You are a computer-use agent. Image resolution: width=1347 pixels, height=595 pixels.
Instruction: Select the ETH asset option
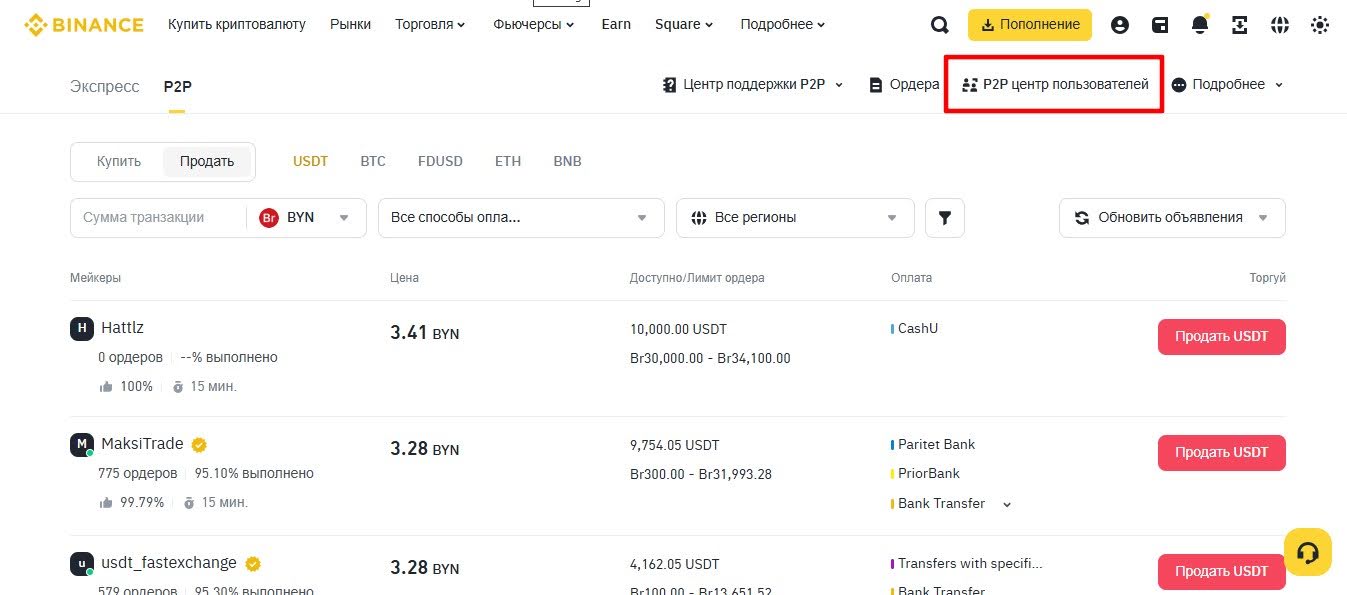[508, 160]
